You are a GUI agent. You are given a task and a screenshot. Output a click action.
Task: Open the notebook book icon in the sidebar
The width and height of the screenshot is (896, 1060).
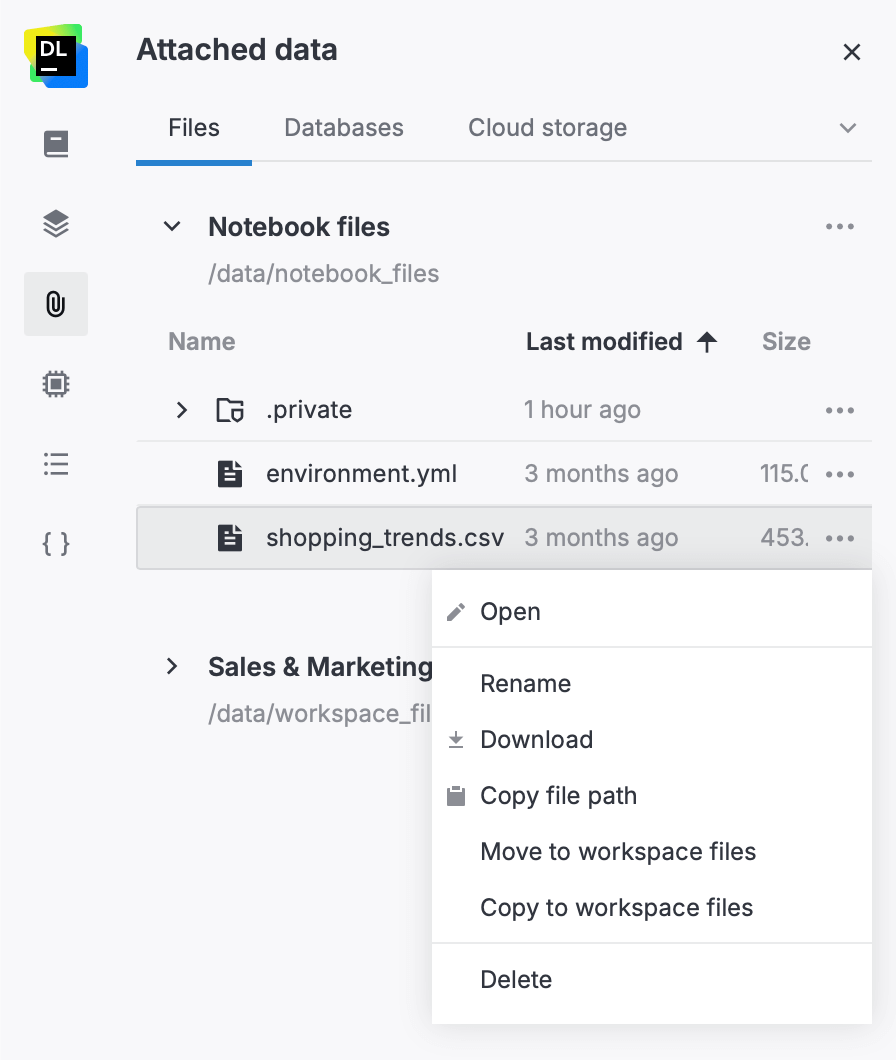pos(55,143)
